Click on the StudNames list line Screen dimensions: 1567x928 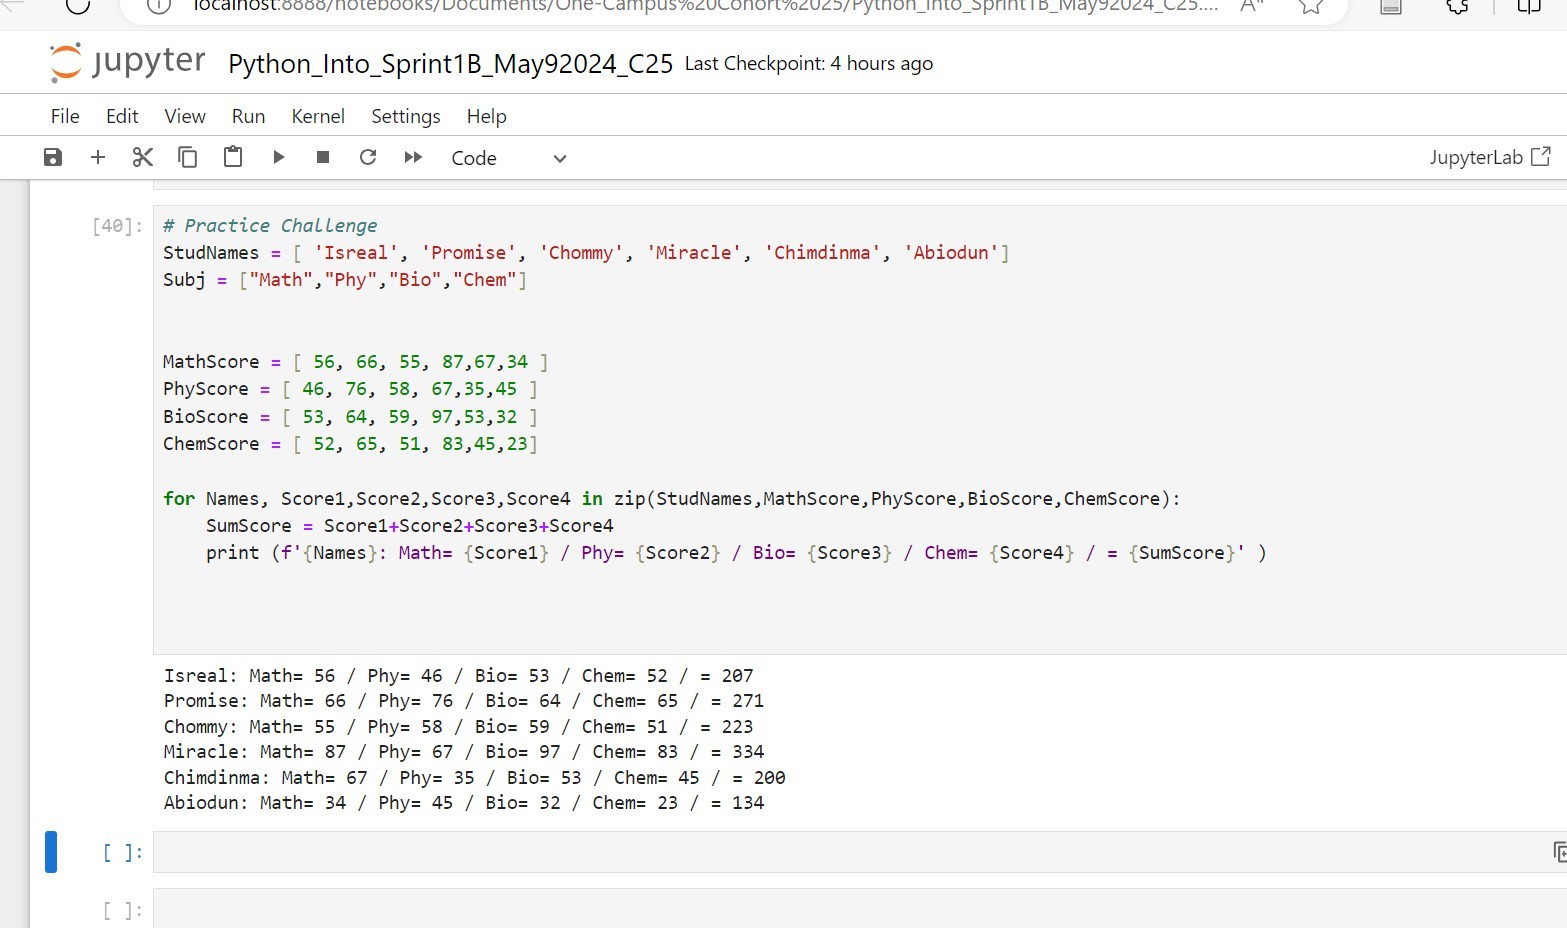pos(586,253)
